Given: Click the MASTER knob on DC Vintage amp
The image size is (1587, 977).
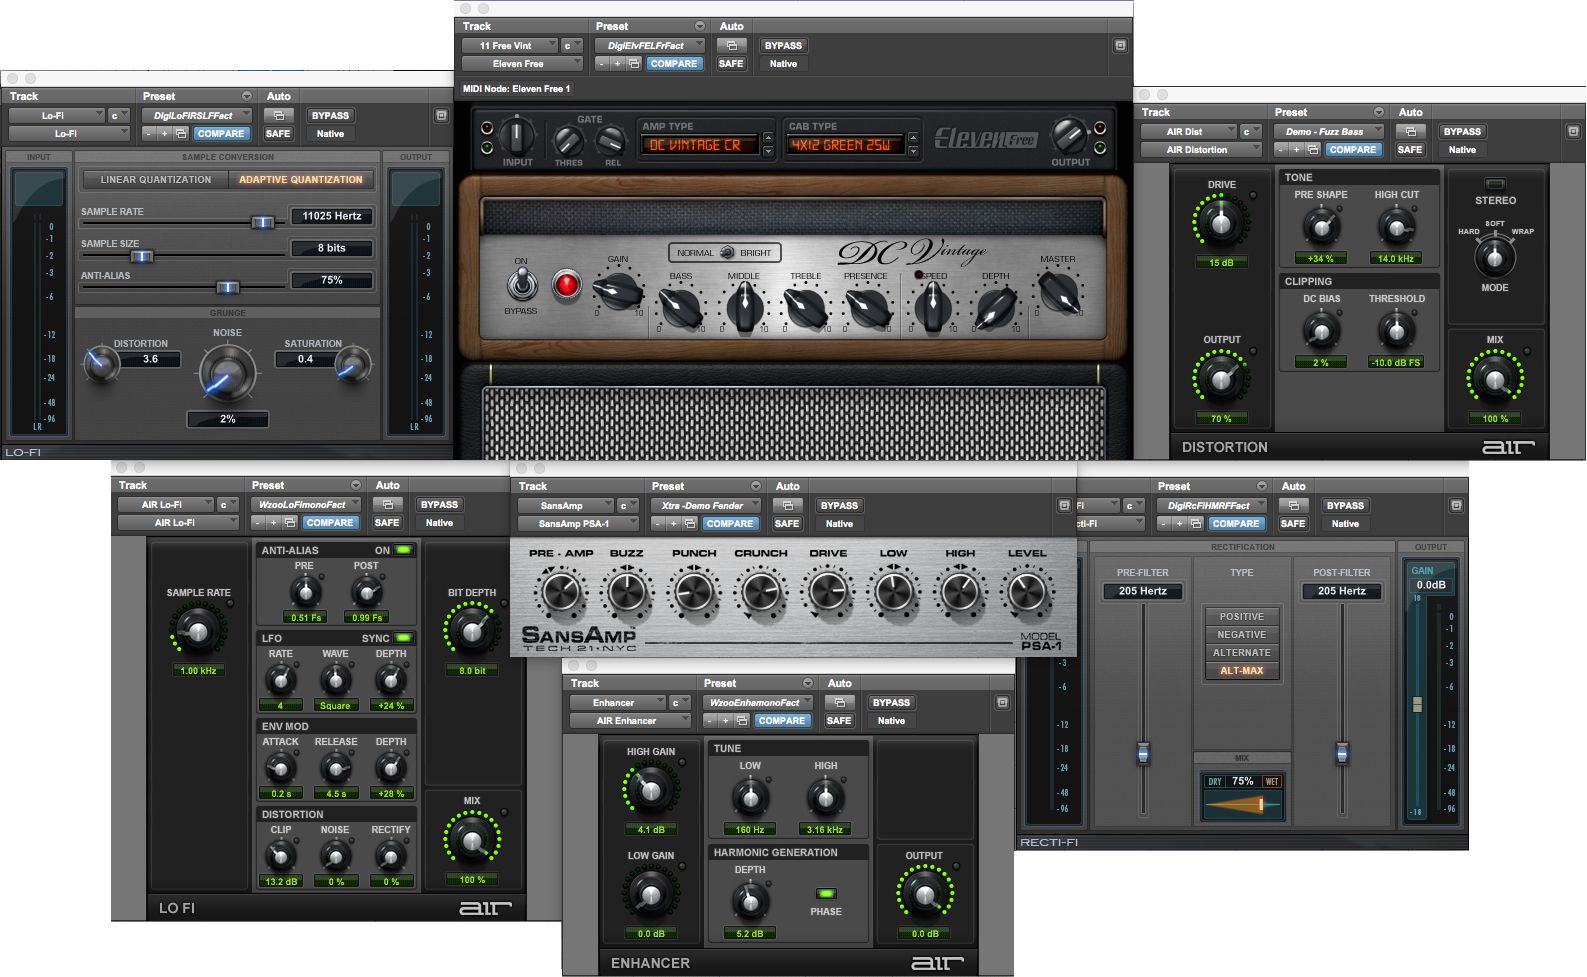Looking at the screenshot, I should pos(1059,292).
